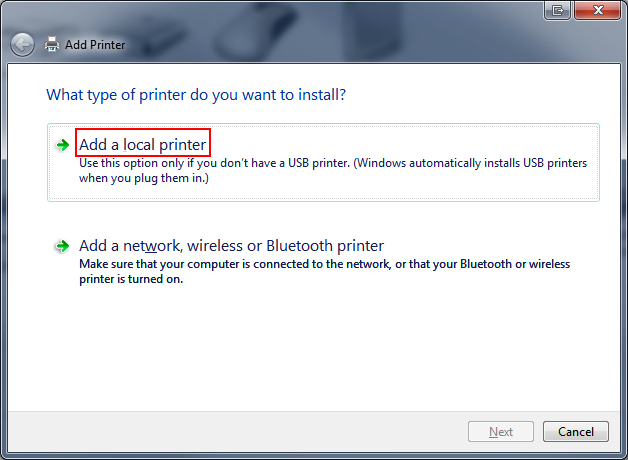
Task: Click the 'when you plug them in' line
Action: [144, 178]
